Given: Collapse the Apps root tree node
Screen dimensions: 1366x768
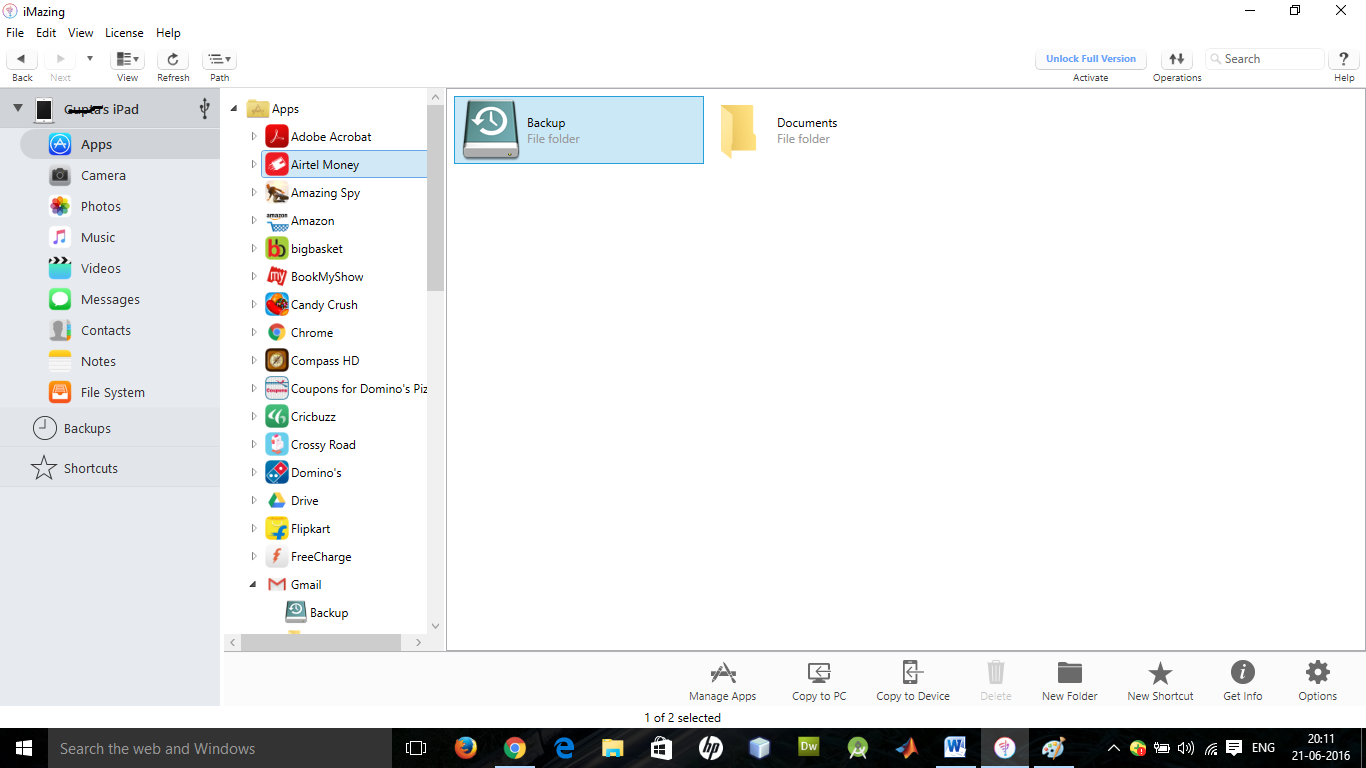Looking at the screenshot, I should tap(234, 109).
